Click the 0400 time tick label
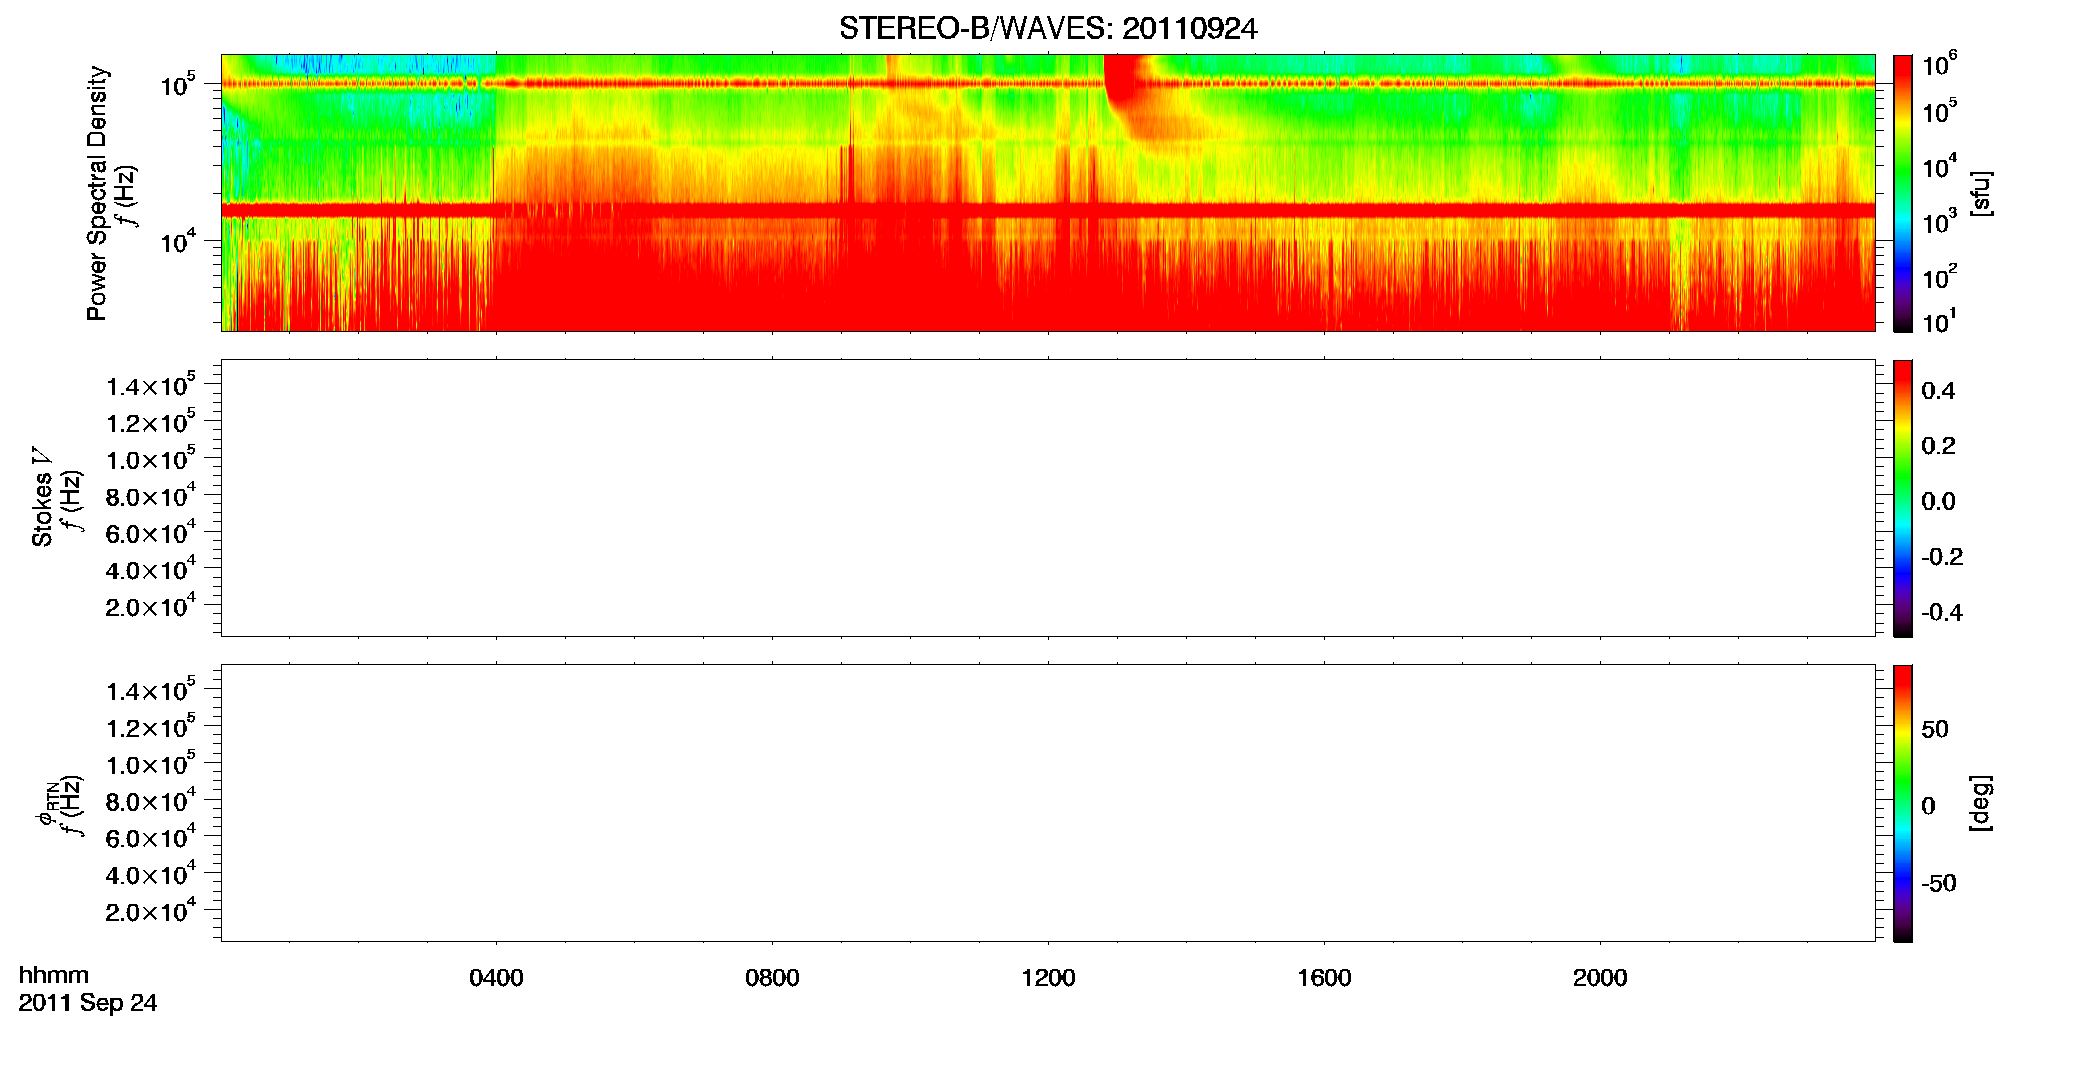 point(496,978)
